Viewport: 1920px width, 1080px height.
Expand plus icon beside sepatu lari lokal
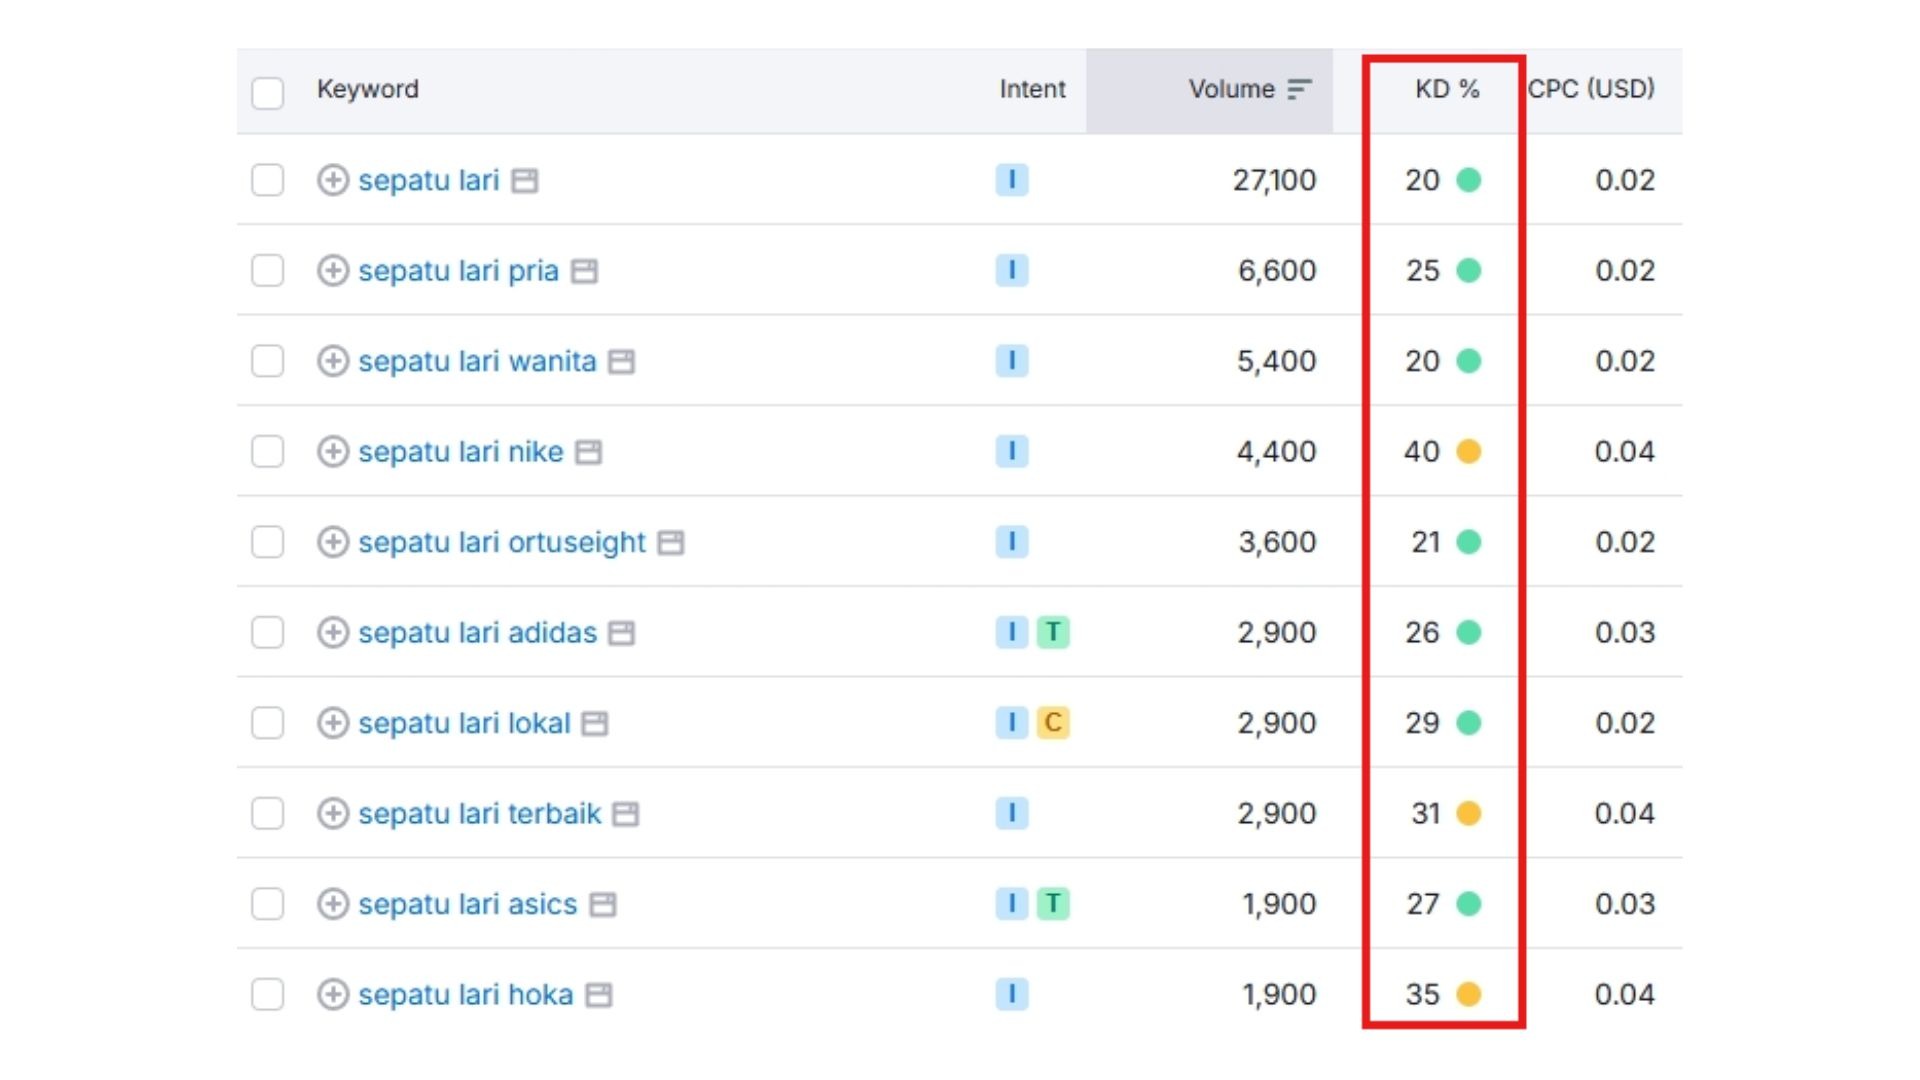coord(333,723)
